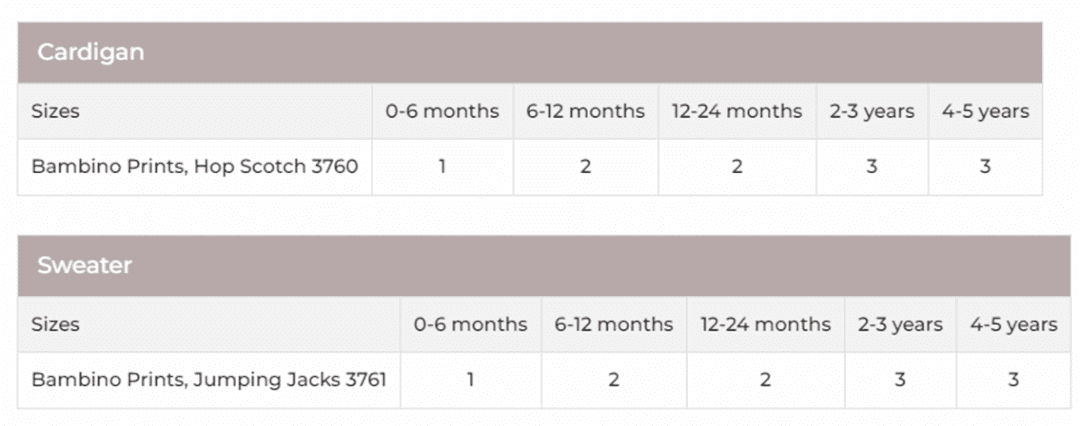Viewport: 1080px width, 426px height.
Task: Select Cardigan's 4-5 years column header
Action: (985, 111)
